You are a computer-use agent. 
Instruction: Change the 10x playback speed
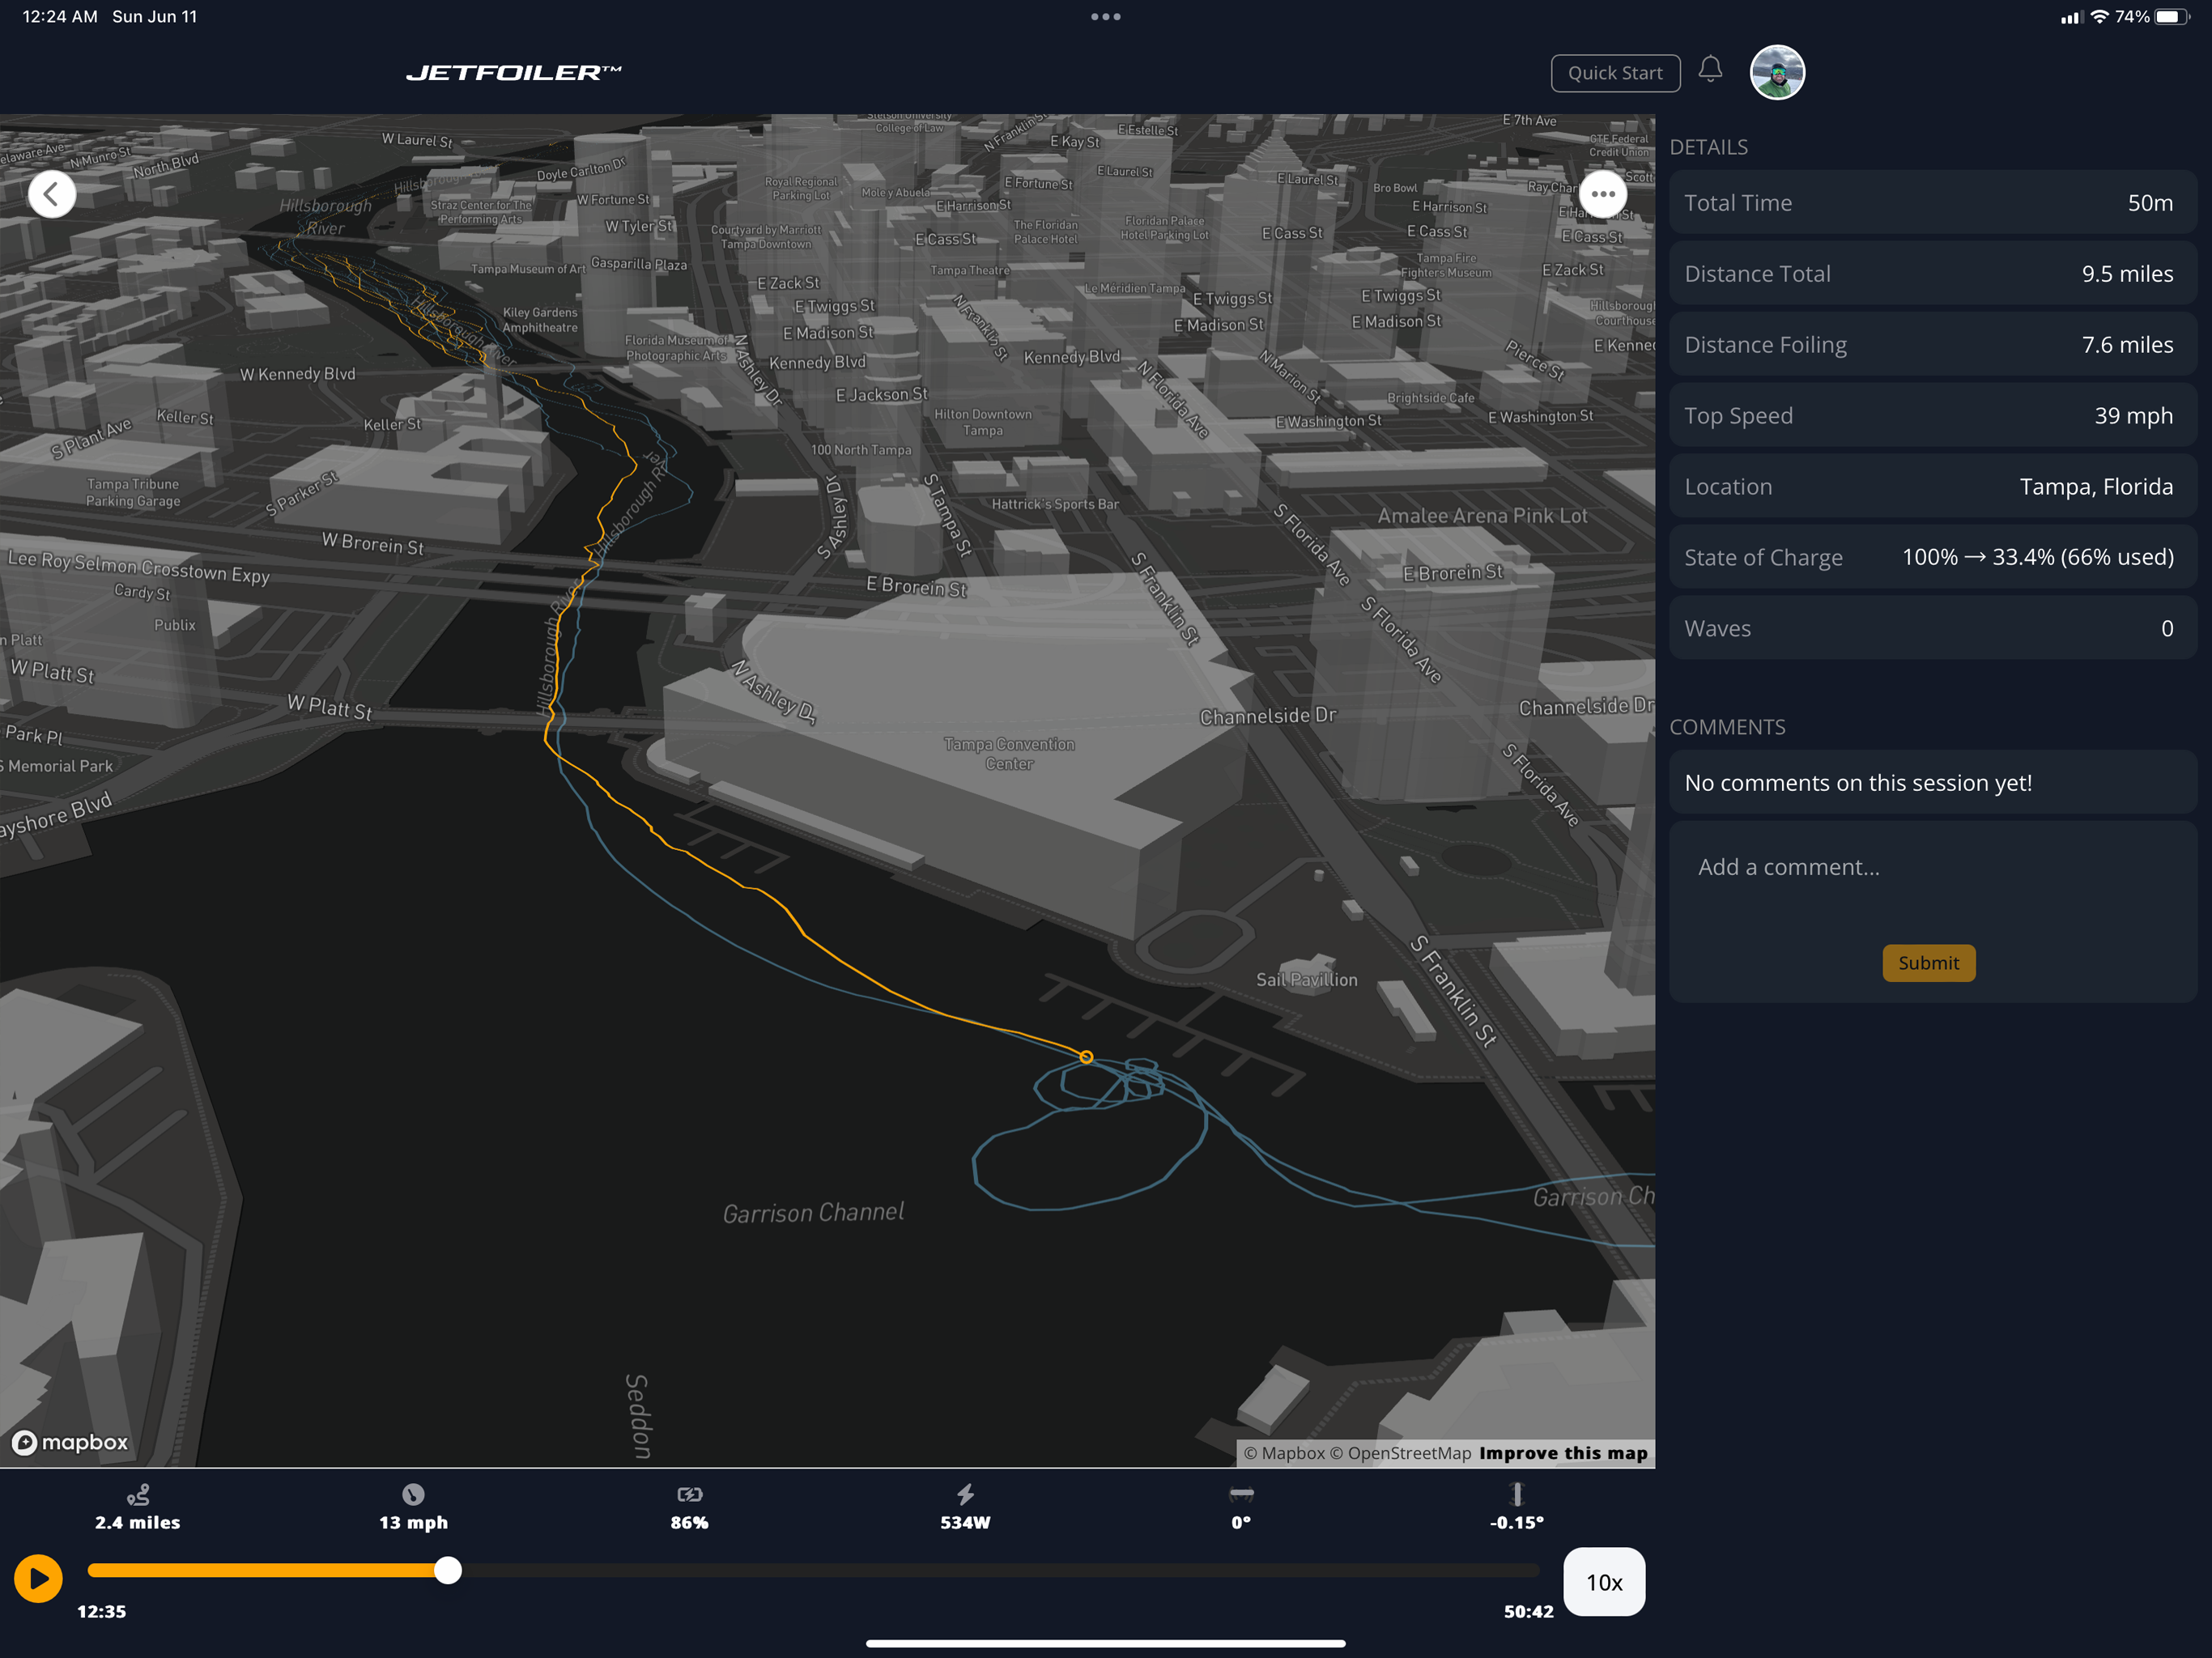click(x=1604, y=1582)
